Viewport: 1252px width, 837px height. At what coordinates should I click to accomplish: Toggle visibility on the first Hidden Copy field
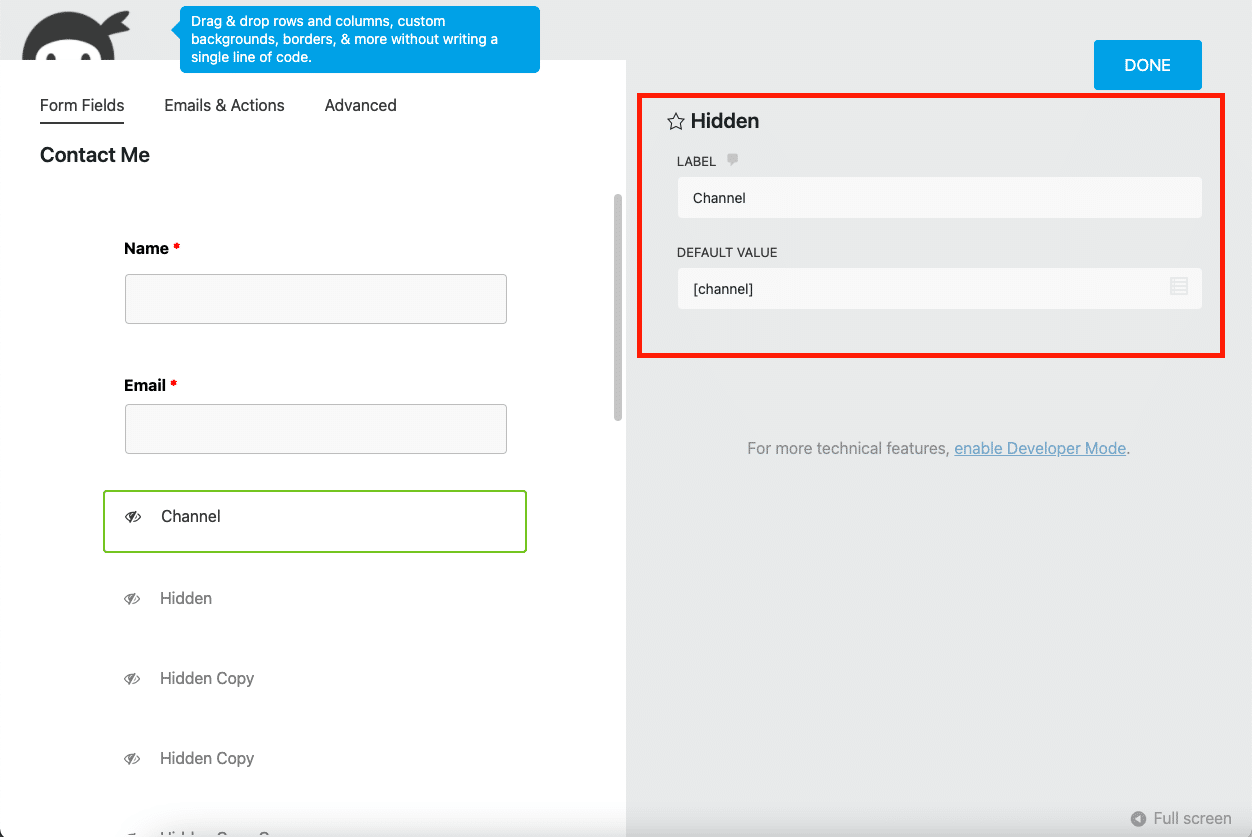tap(131, 678)
